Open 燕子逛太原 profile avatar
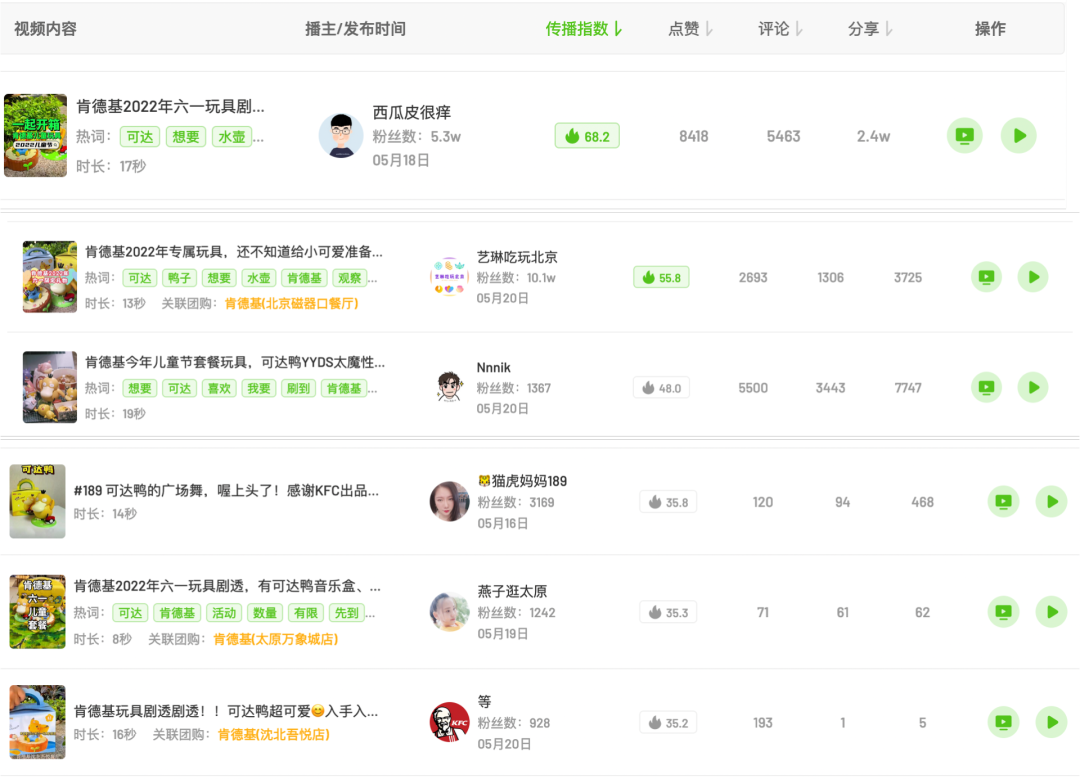The height and width of the screenshot is (779, 1080). click(449, 612)
